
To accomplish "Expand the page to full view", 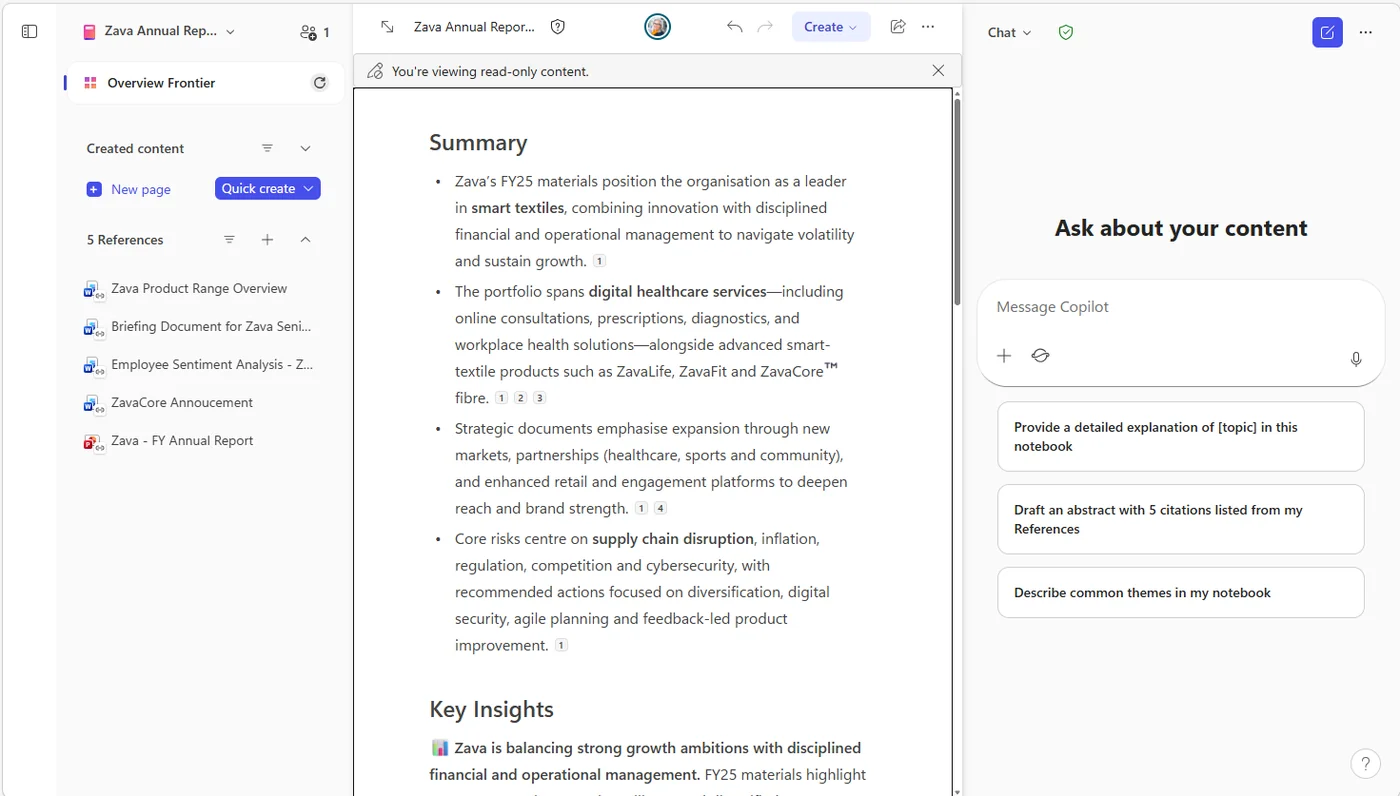I will coord(388,27).
